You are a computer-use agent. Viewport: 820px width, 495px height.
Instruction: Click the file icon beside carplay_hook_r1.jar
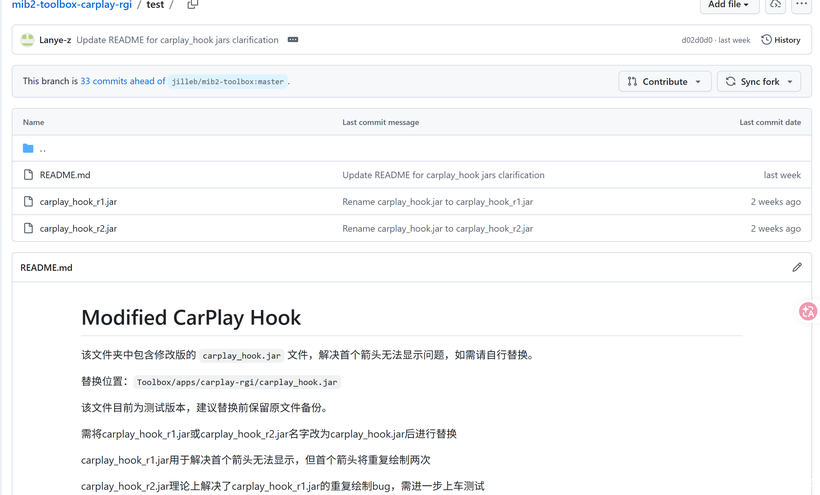[x=28, y=201]
